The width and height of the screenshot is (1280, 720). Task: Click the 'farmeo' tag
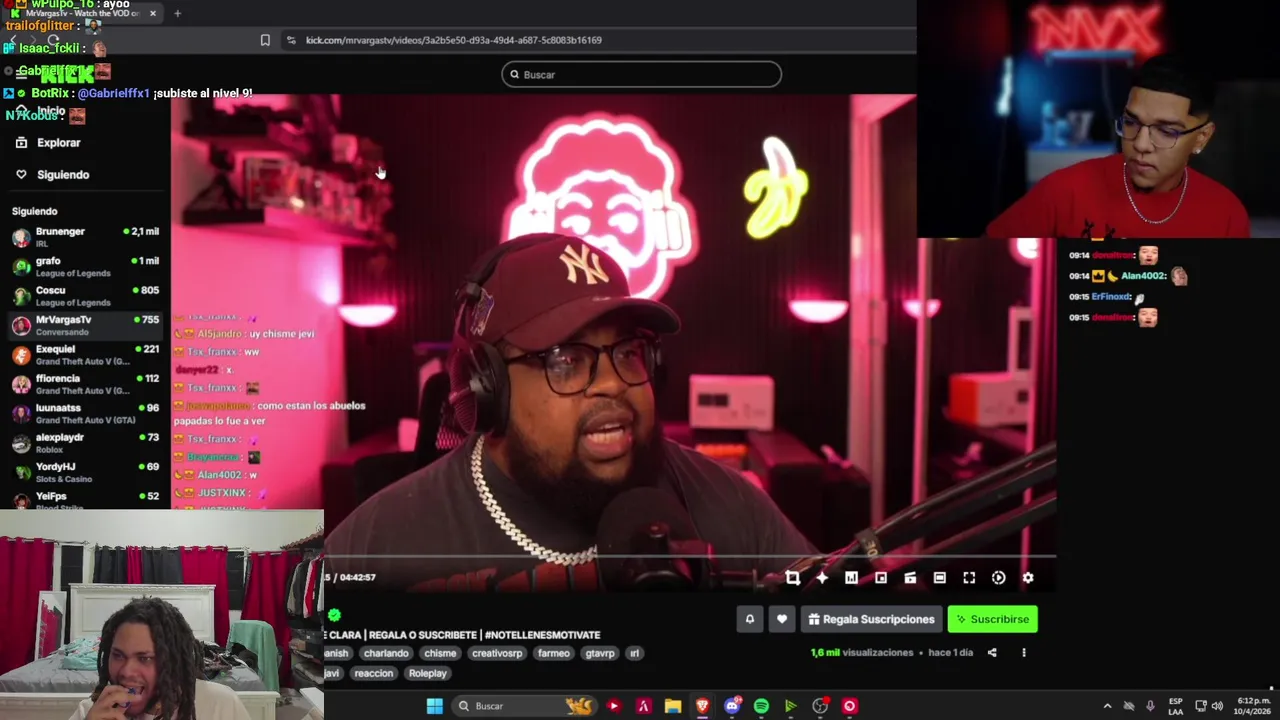(x=553, y=653)
